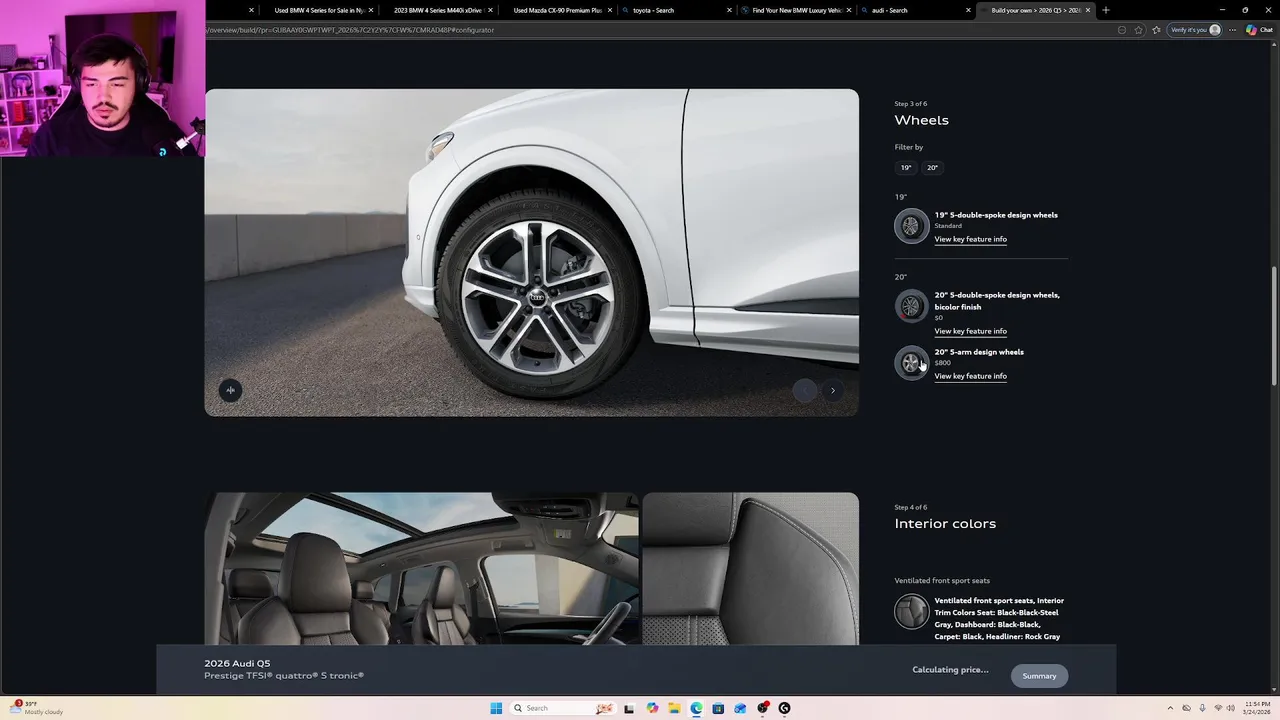Click the Verify it's you profile button
1280x720 pixels.
click(x=1195, y=30)
